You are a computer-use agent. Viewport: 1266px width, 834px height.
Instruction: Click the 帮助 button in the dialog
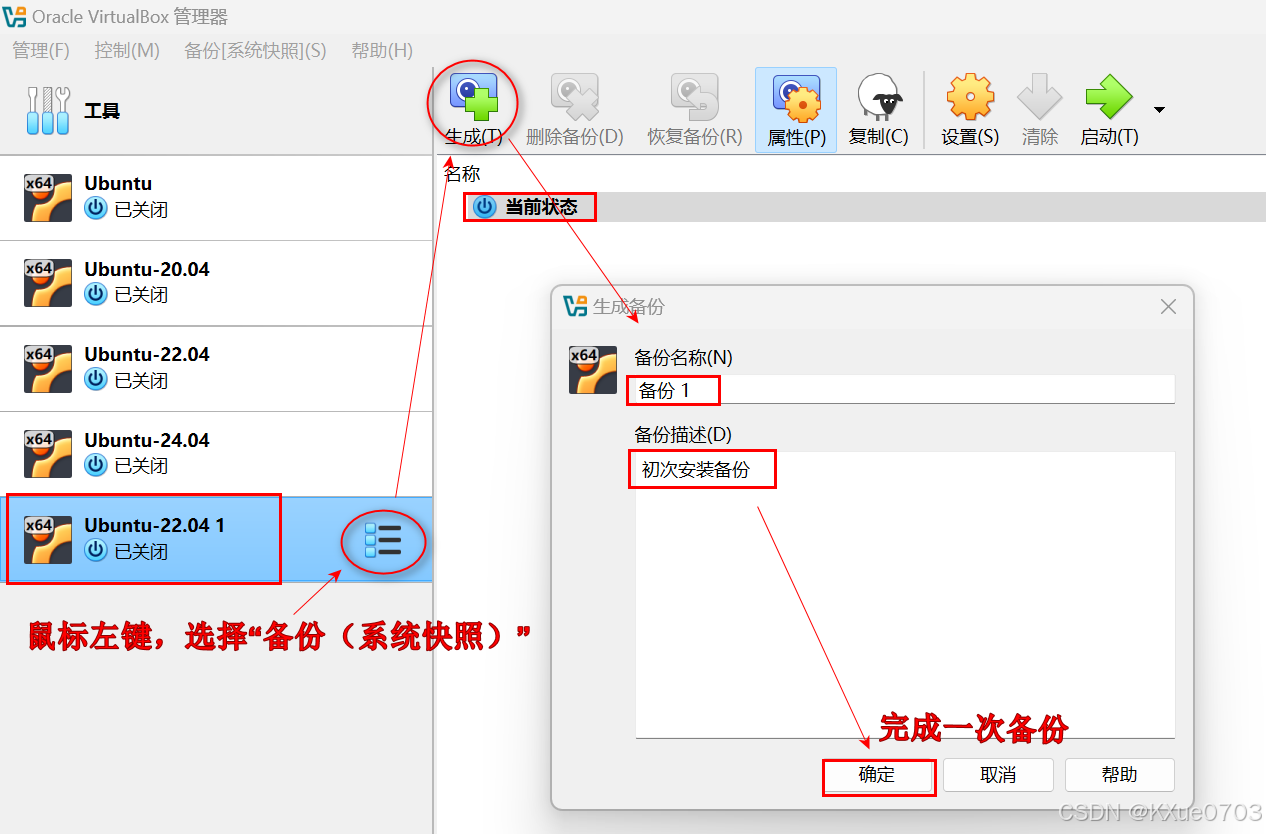click(x=1119, y=775)
